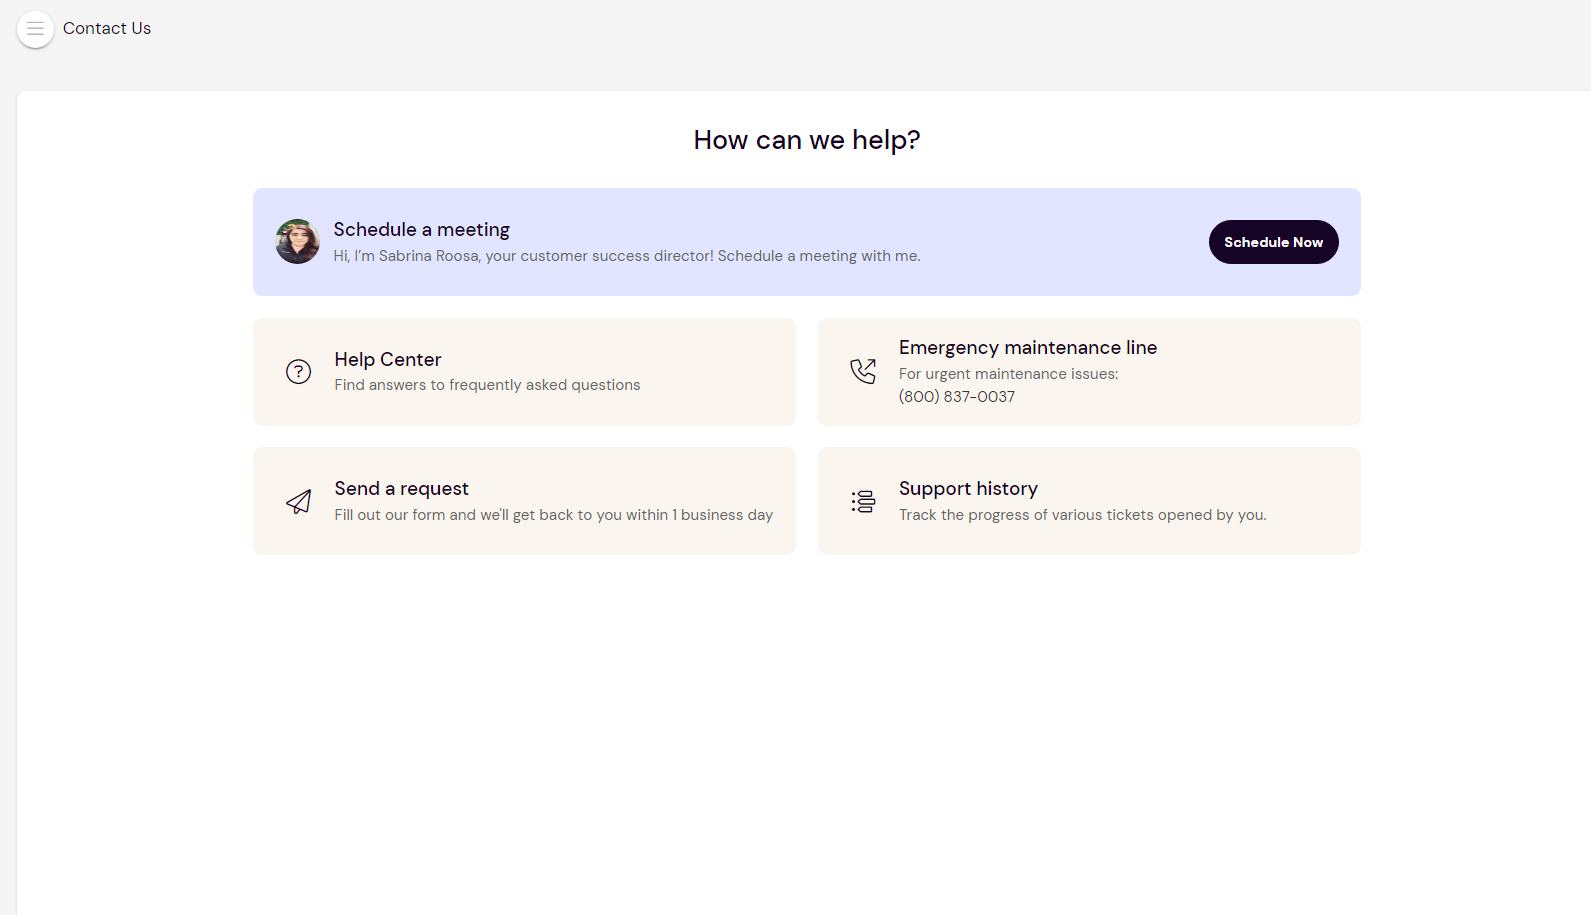Click Sabrina Roosa's profile avatar
The image size is (1591, 915).
[297, 242]
